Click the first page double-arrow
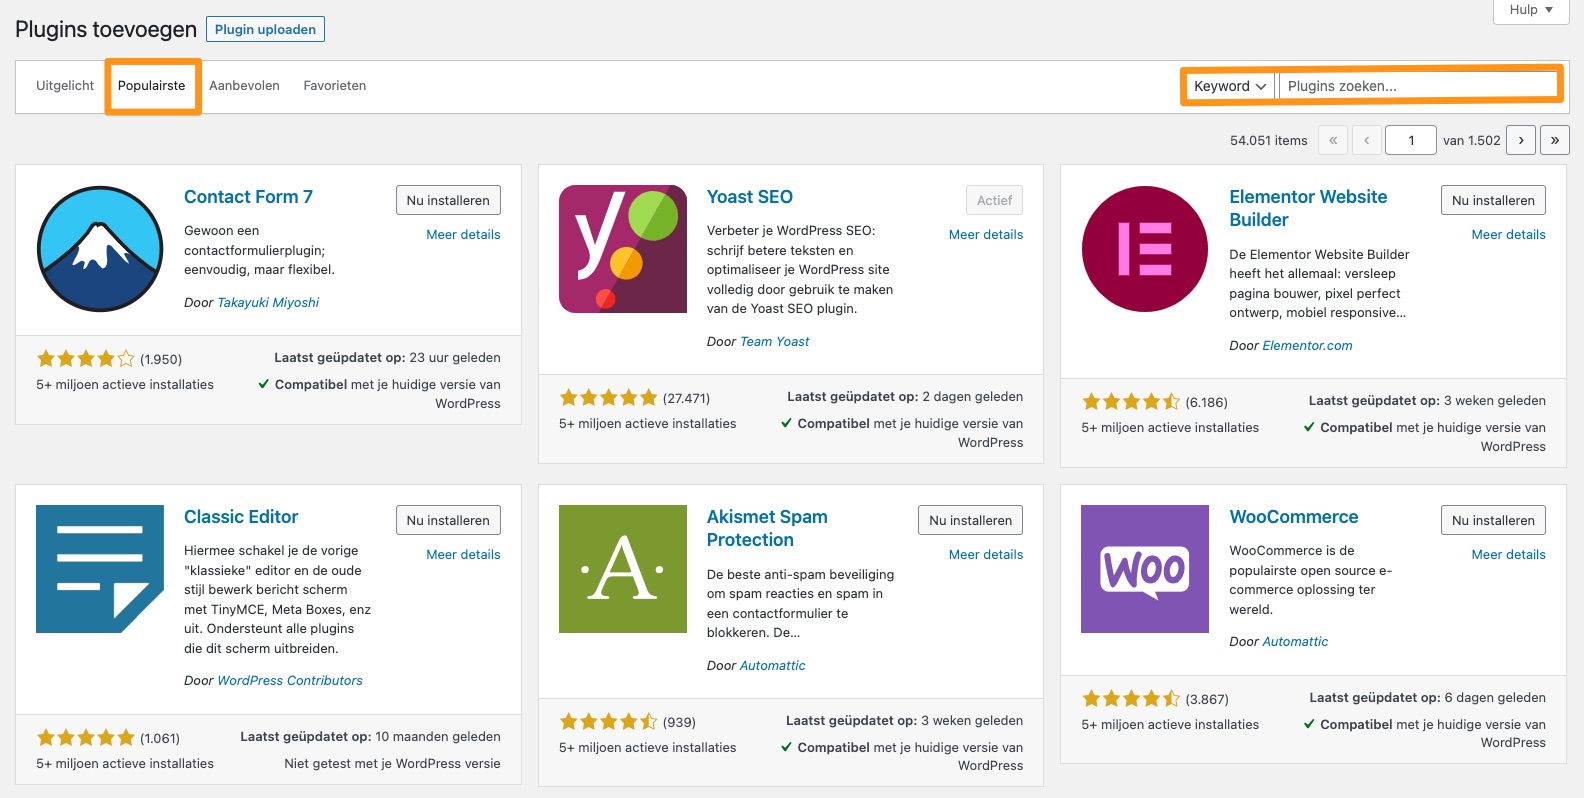The height and width of the screenshot is (798, 1584). coord(1333,140)
